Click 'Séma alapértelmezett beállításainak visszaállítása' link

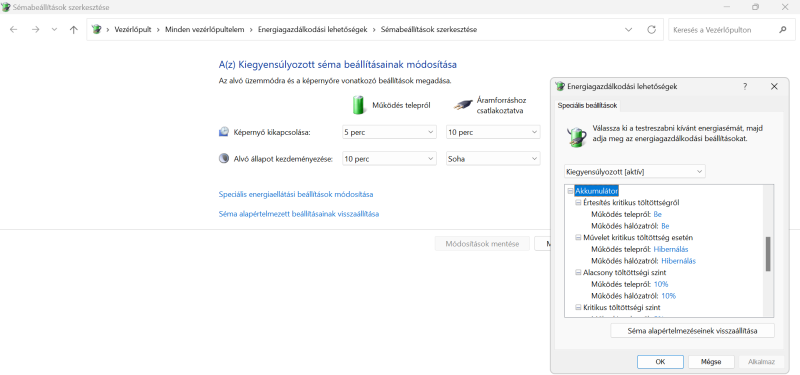298,214
